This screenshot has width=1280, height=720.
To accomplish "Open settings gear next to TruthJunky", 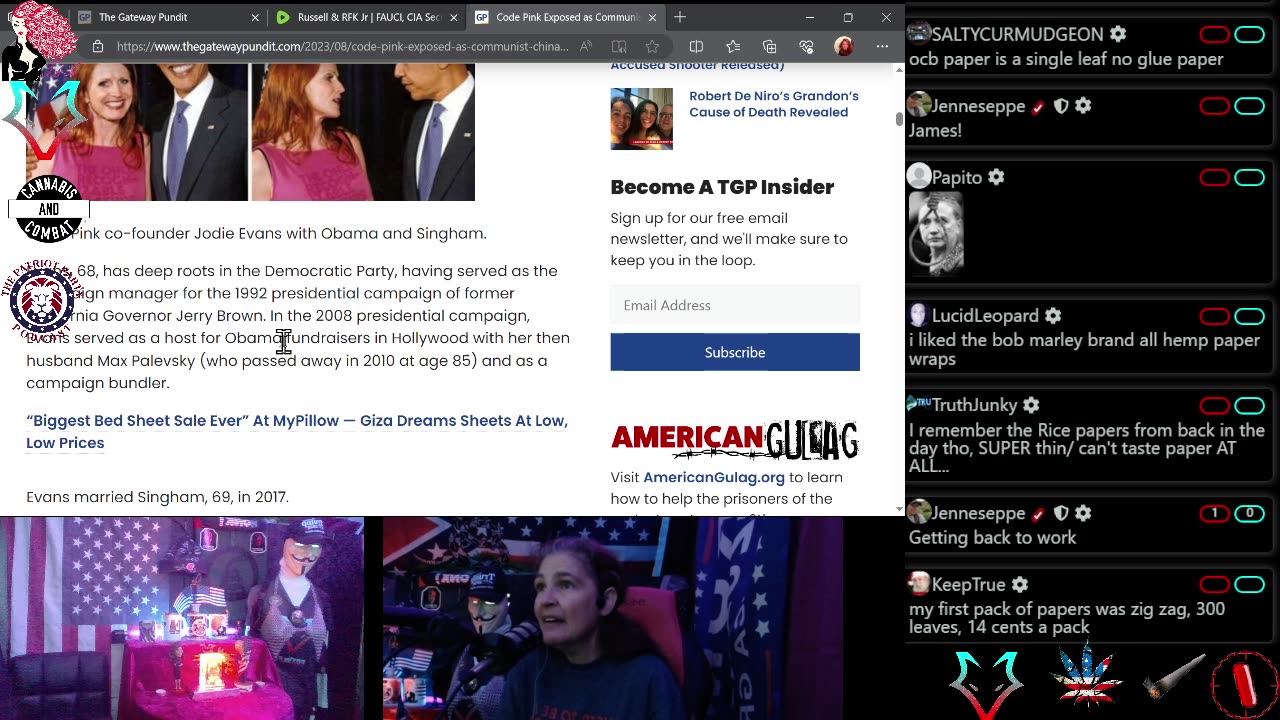I will 1031,405.
